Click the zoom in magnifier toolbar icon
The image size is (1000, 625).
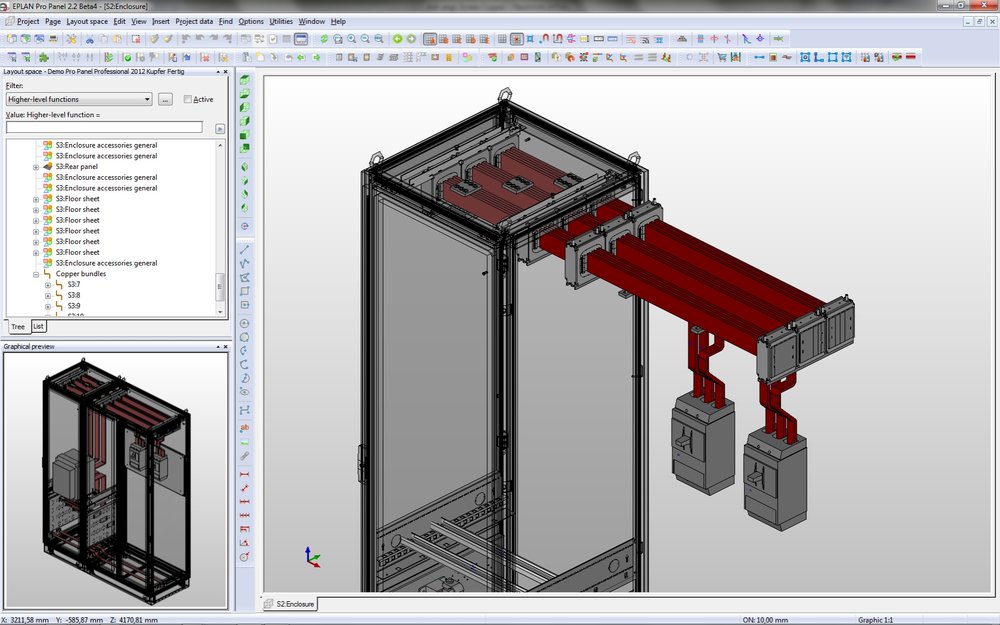point(351,39)
